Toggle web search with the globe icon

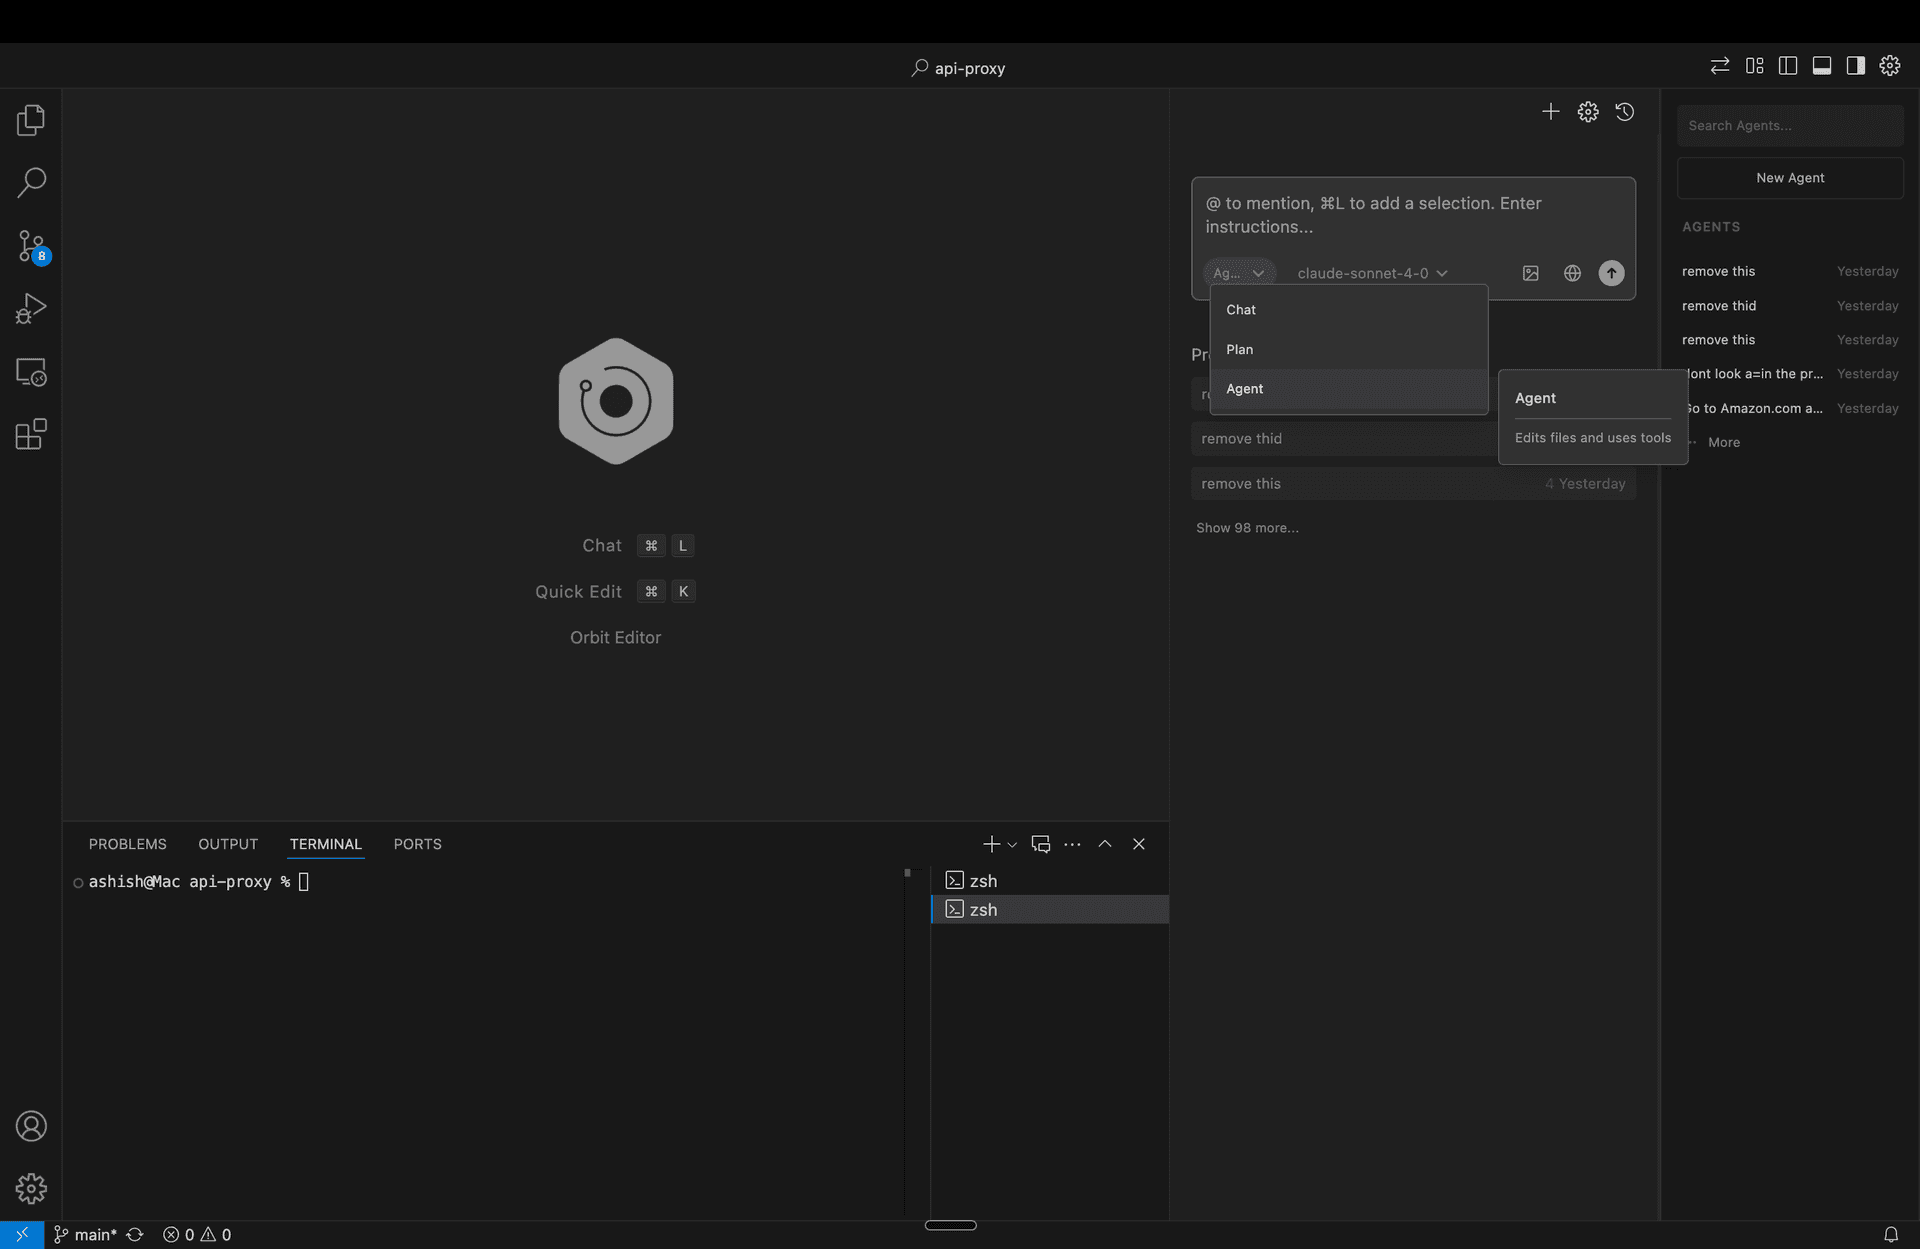pyautogui.click(x=1571, y=272)
